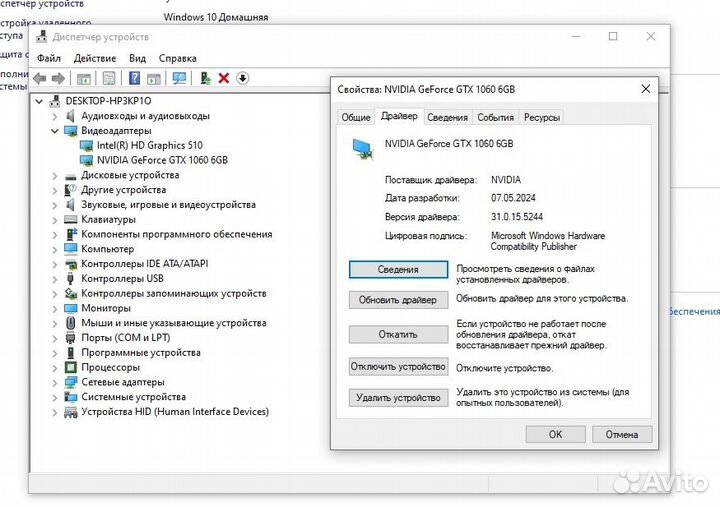Switch to the Общие tab
This screenshot has height=507, width=720.
click(356, 118)
